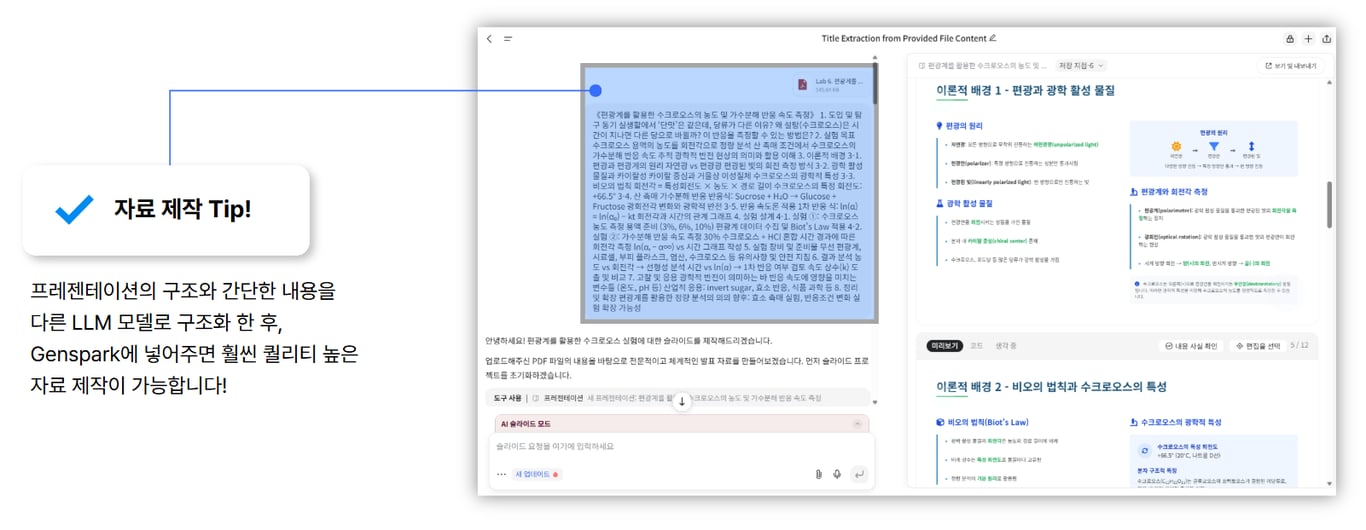The width and height of the screenshot is (1366, 530).
Task: Click the slide preview panel scrollbar
Action: click(1329, 205)
